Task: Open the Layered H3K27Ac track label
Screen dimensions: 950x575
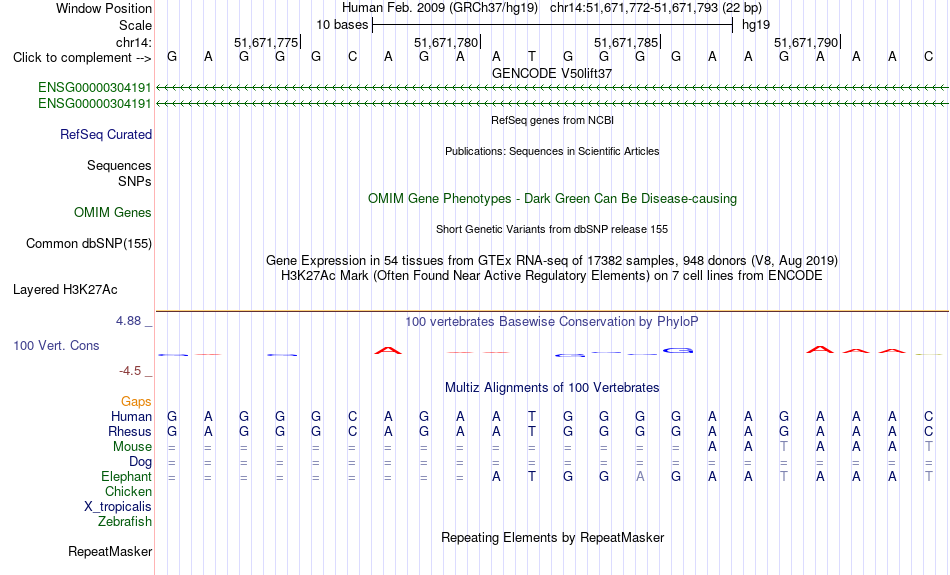Action: coord(65,290)
